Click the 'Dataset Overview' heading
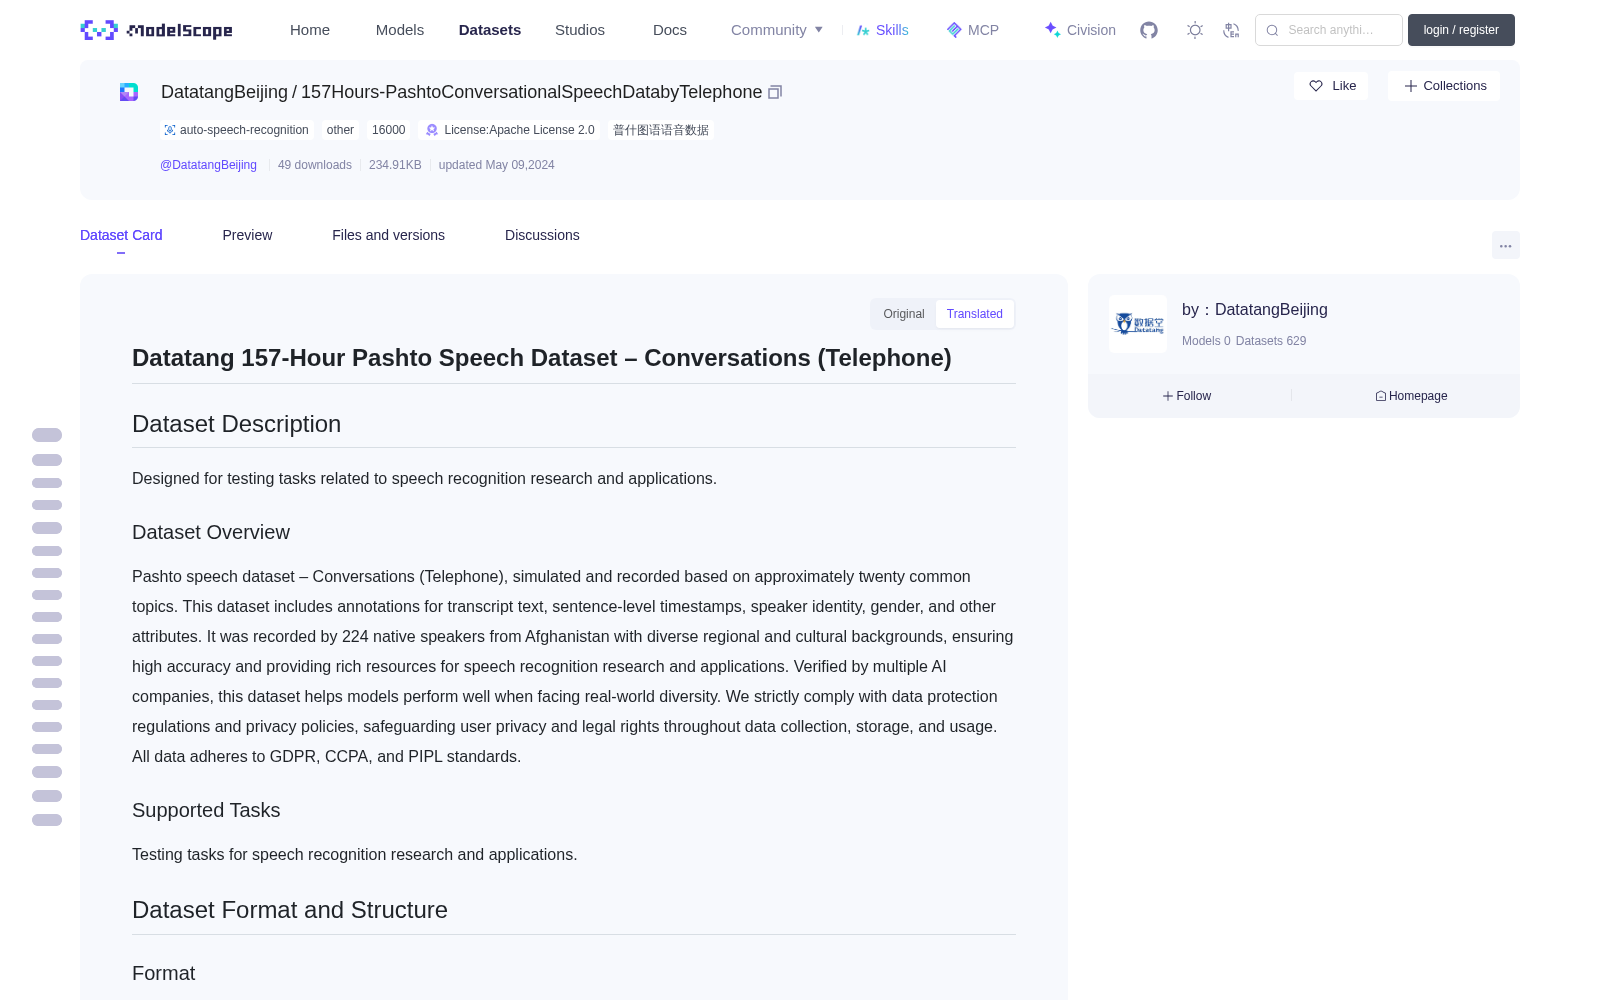This screenshot has width=1600, height=1000. click(x=211, y=532)
